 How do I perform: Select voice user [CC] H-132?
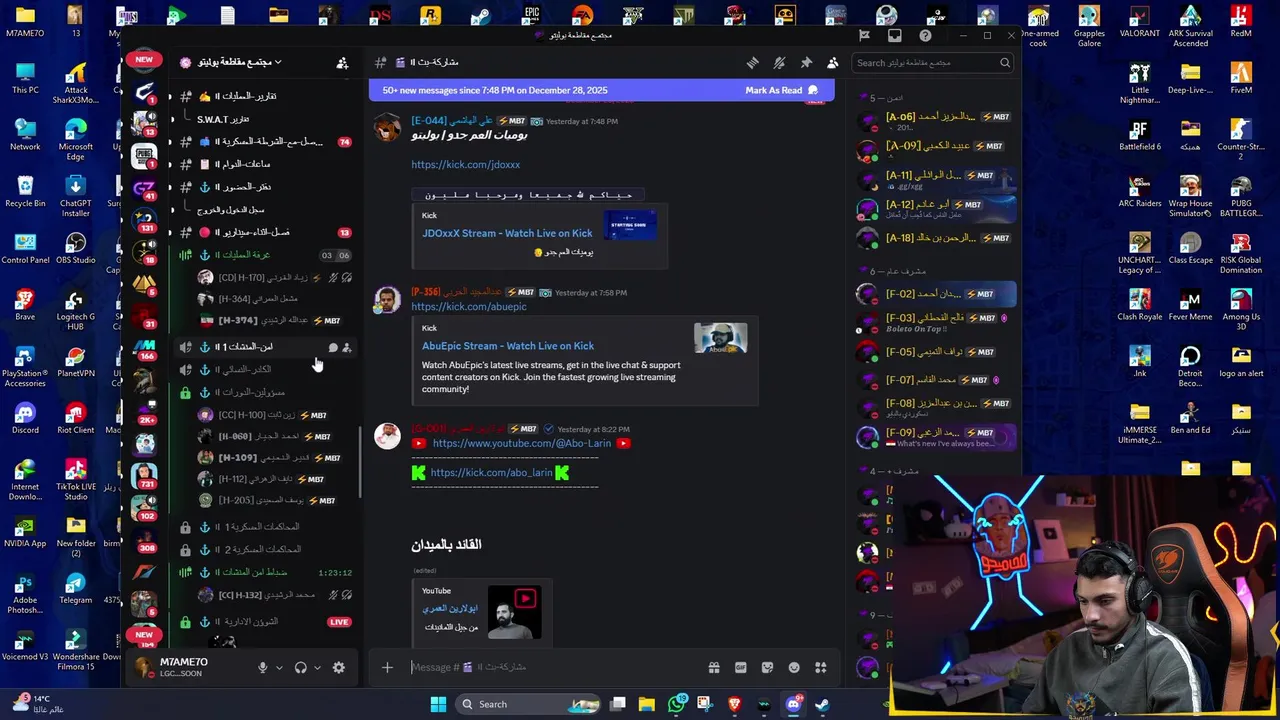(274, 595)
